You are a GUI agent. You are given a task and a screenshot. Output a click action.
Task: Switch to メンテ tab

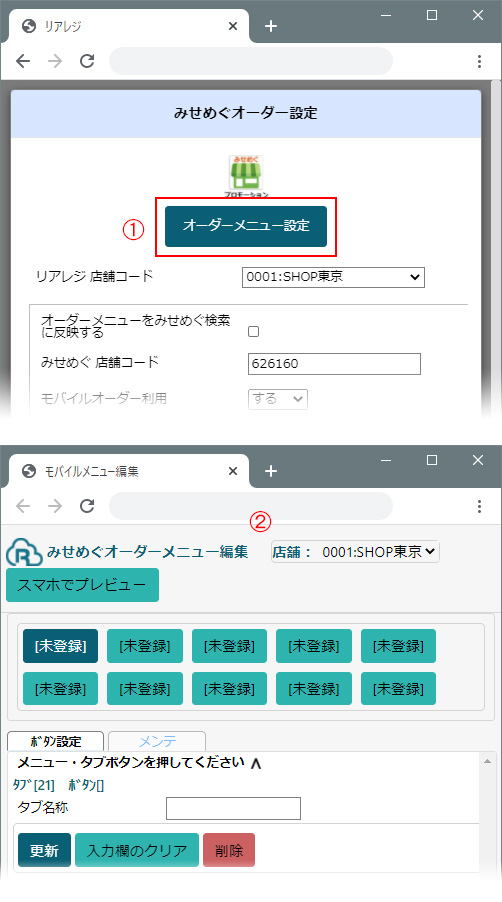point(157,741)
